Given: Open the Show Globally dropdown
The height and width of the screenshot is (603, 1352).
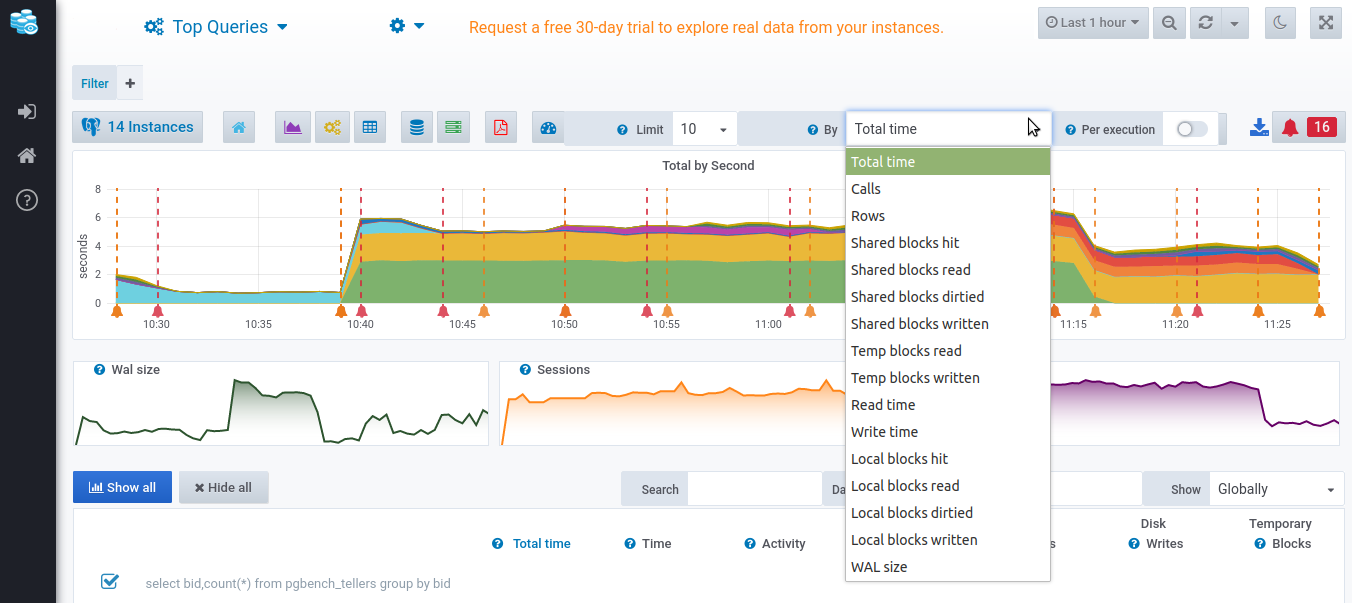Looking at the screenshot, I should (x=1275, y=489).
